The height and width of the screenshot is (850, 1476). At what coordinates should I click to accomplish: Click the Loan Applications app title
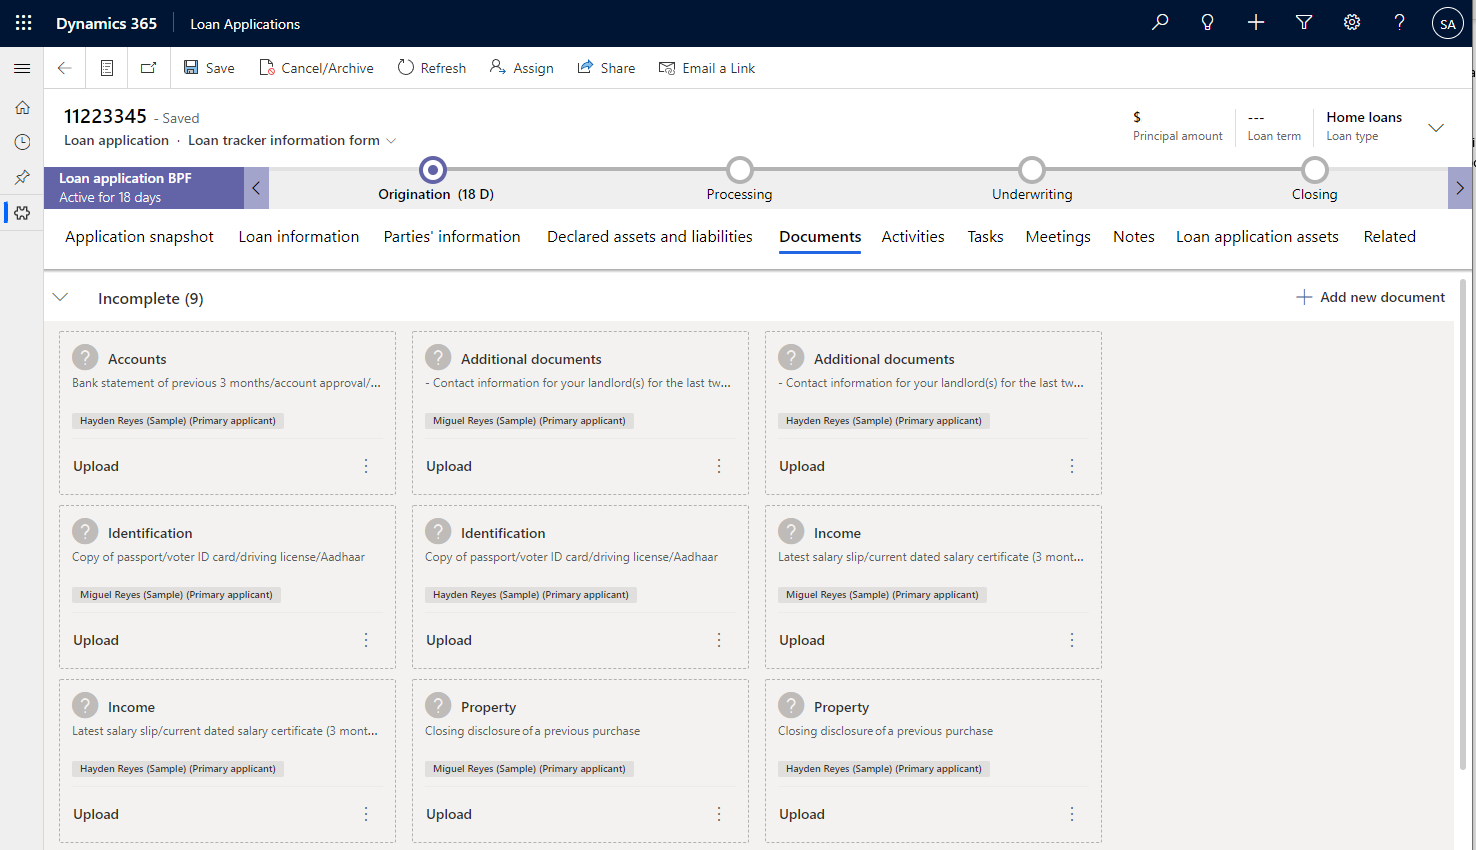245,24
